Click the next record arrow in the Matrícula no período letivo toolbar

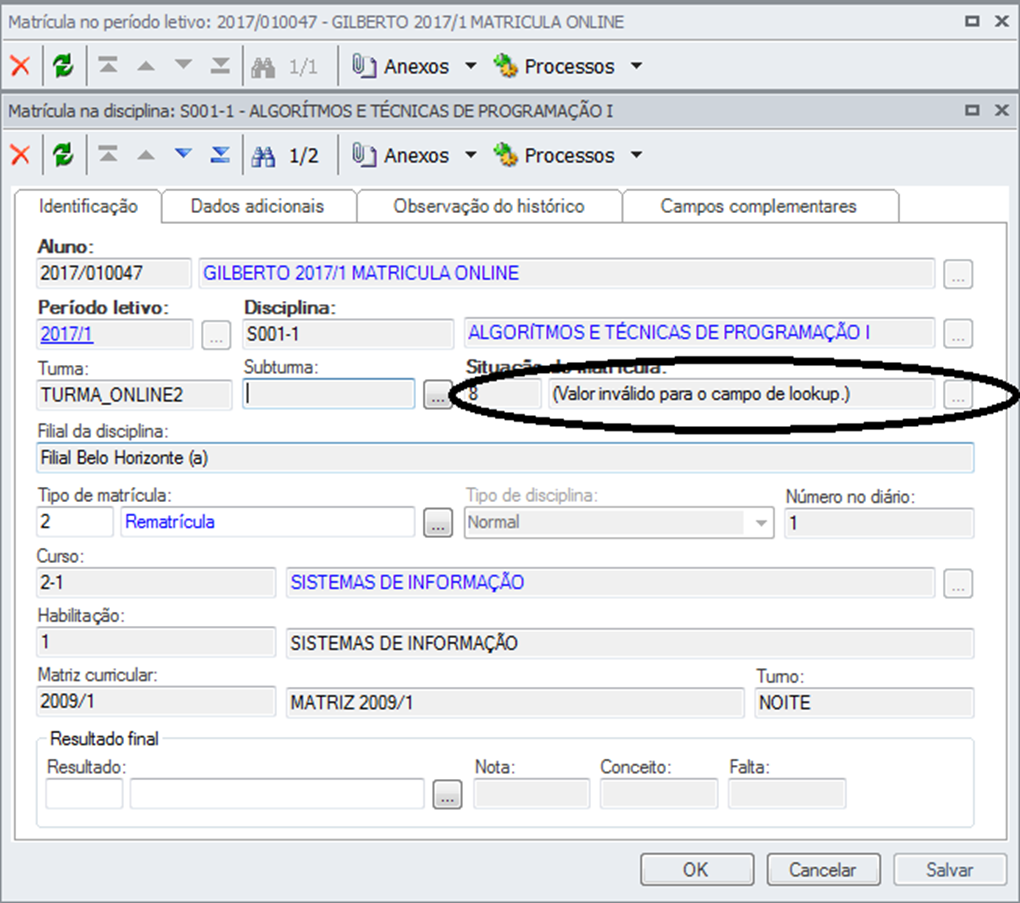183,64
